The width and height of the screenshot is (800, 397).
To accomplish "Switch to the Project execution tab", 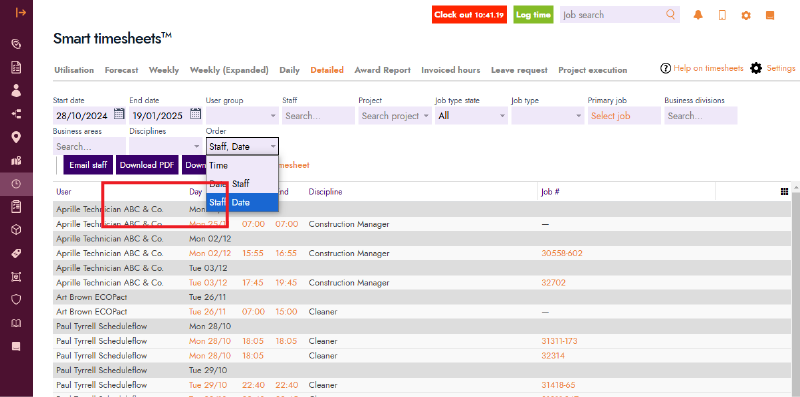I will (592, 70).
